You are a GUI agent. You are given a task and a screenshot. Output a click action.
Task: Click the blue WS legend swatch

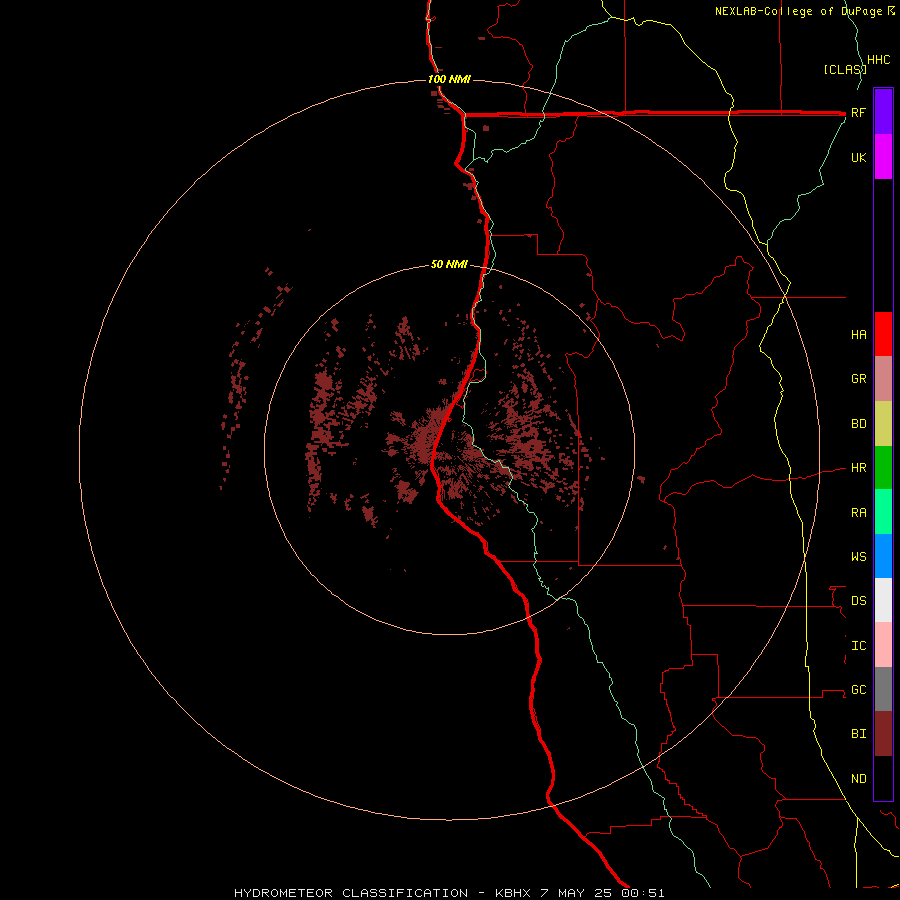[x=883, y=556]
